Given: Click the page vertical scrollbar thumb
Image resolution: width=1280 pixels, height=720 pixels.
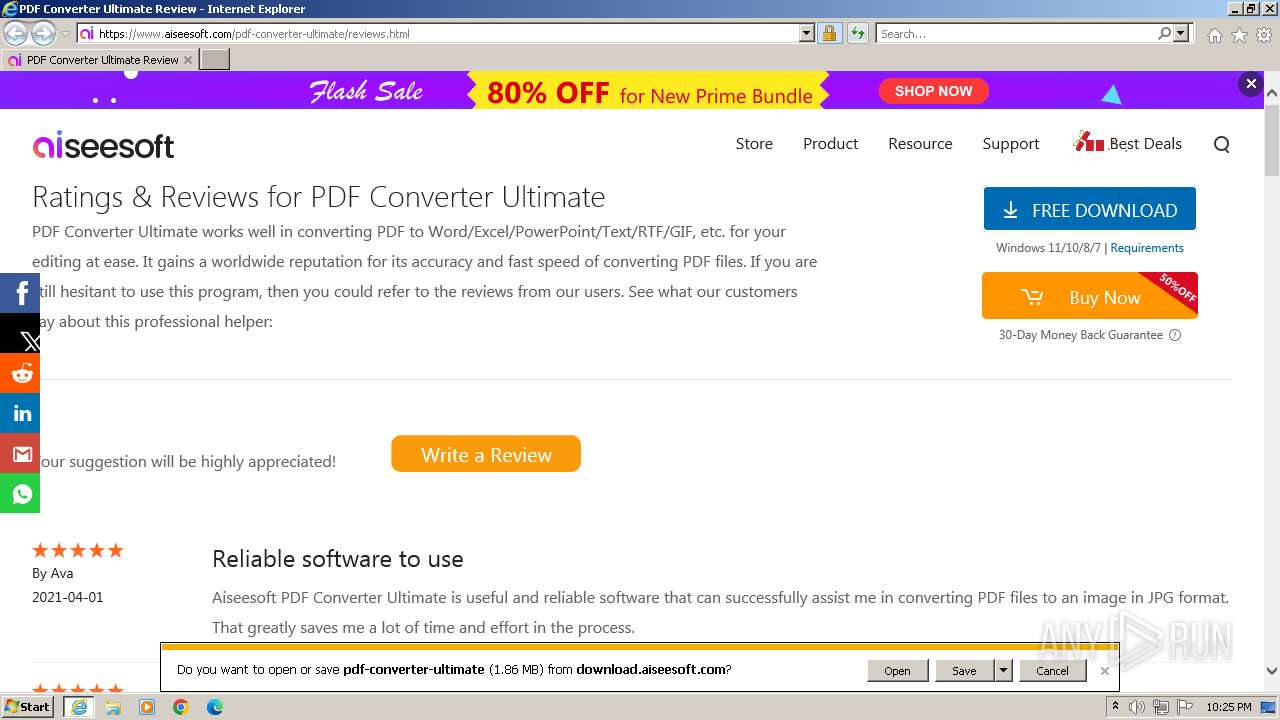Looking at the screenshot, I should click(1272, 140).
